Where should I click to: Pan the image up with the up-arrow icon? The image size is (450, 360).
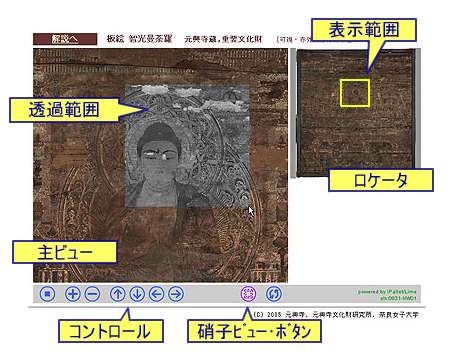pos(117,294)
